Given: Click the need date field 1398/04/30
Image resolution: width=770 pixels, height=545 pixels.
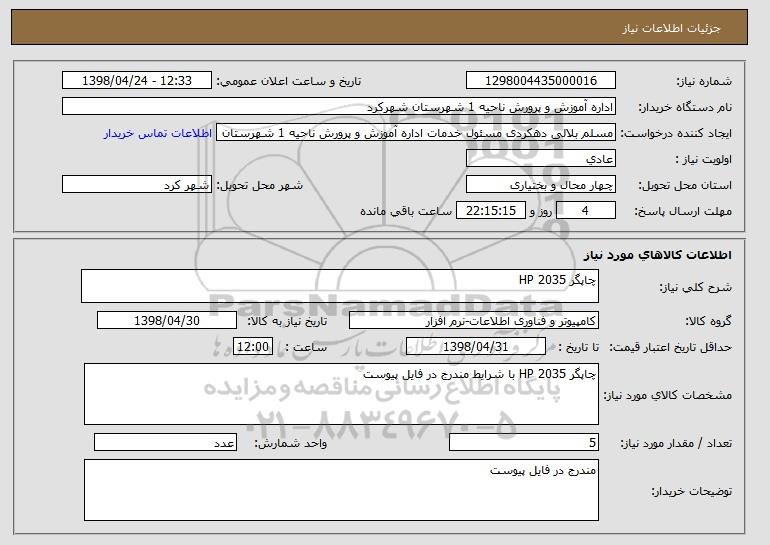Looking at the screenshot, I should [x=167, y=321].
